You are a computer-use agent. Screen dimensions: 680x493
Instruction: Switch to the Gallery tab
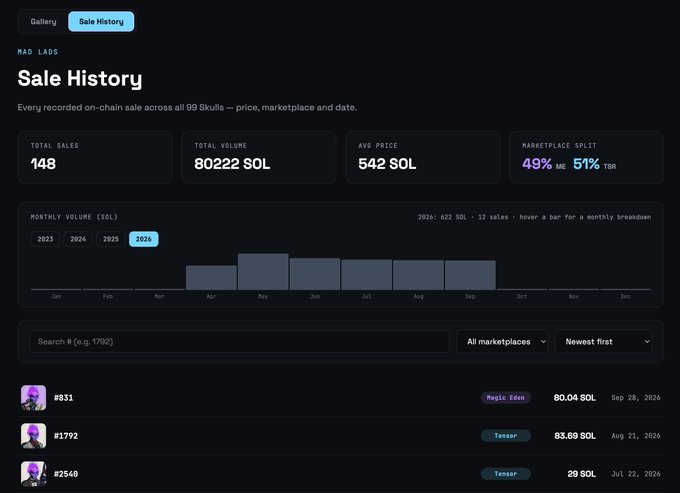43,22
